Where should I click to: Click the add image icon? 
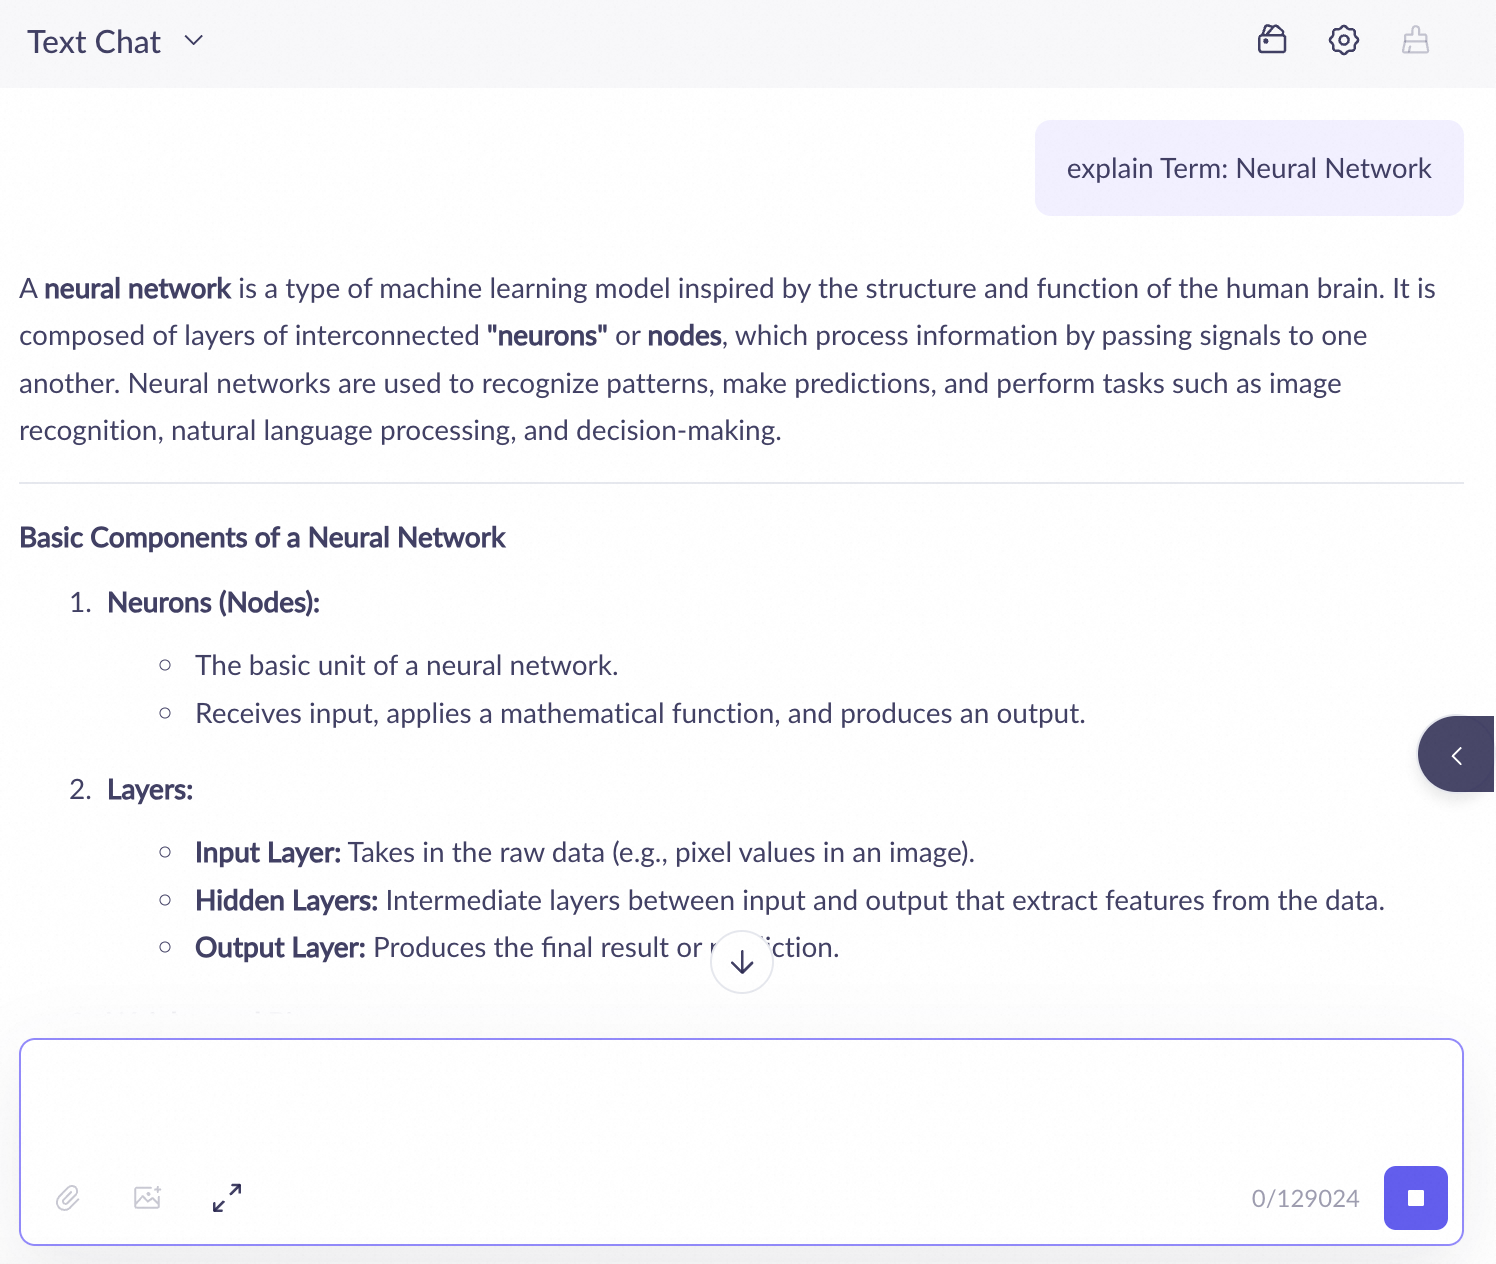tap(147, 1197)
